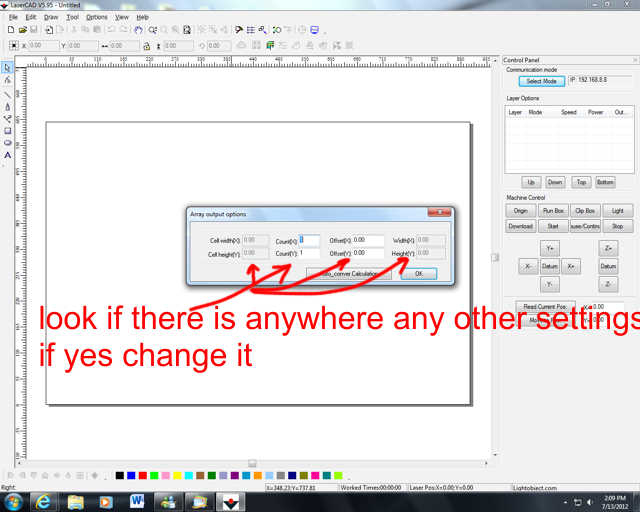This screenshot has height=512, width=640.
Task: Open the Options menu
Action: click(x=96, y=17)
